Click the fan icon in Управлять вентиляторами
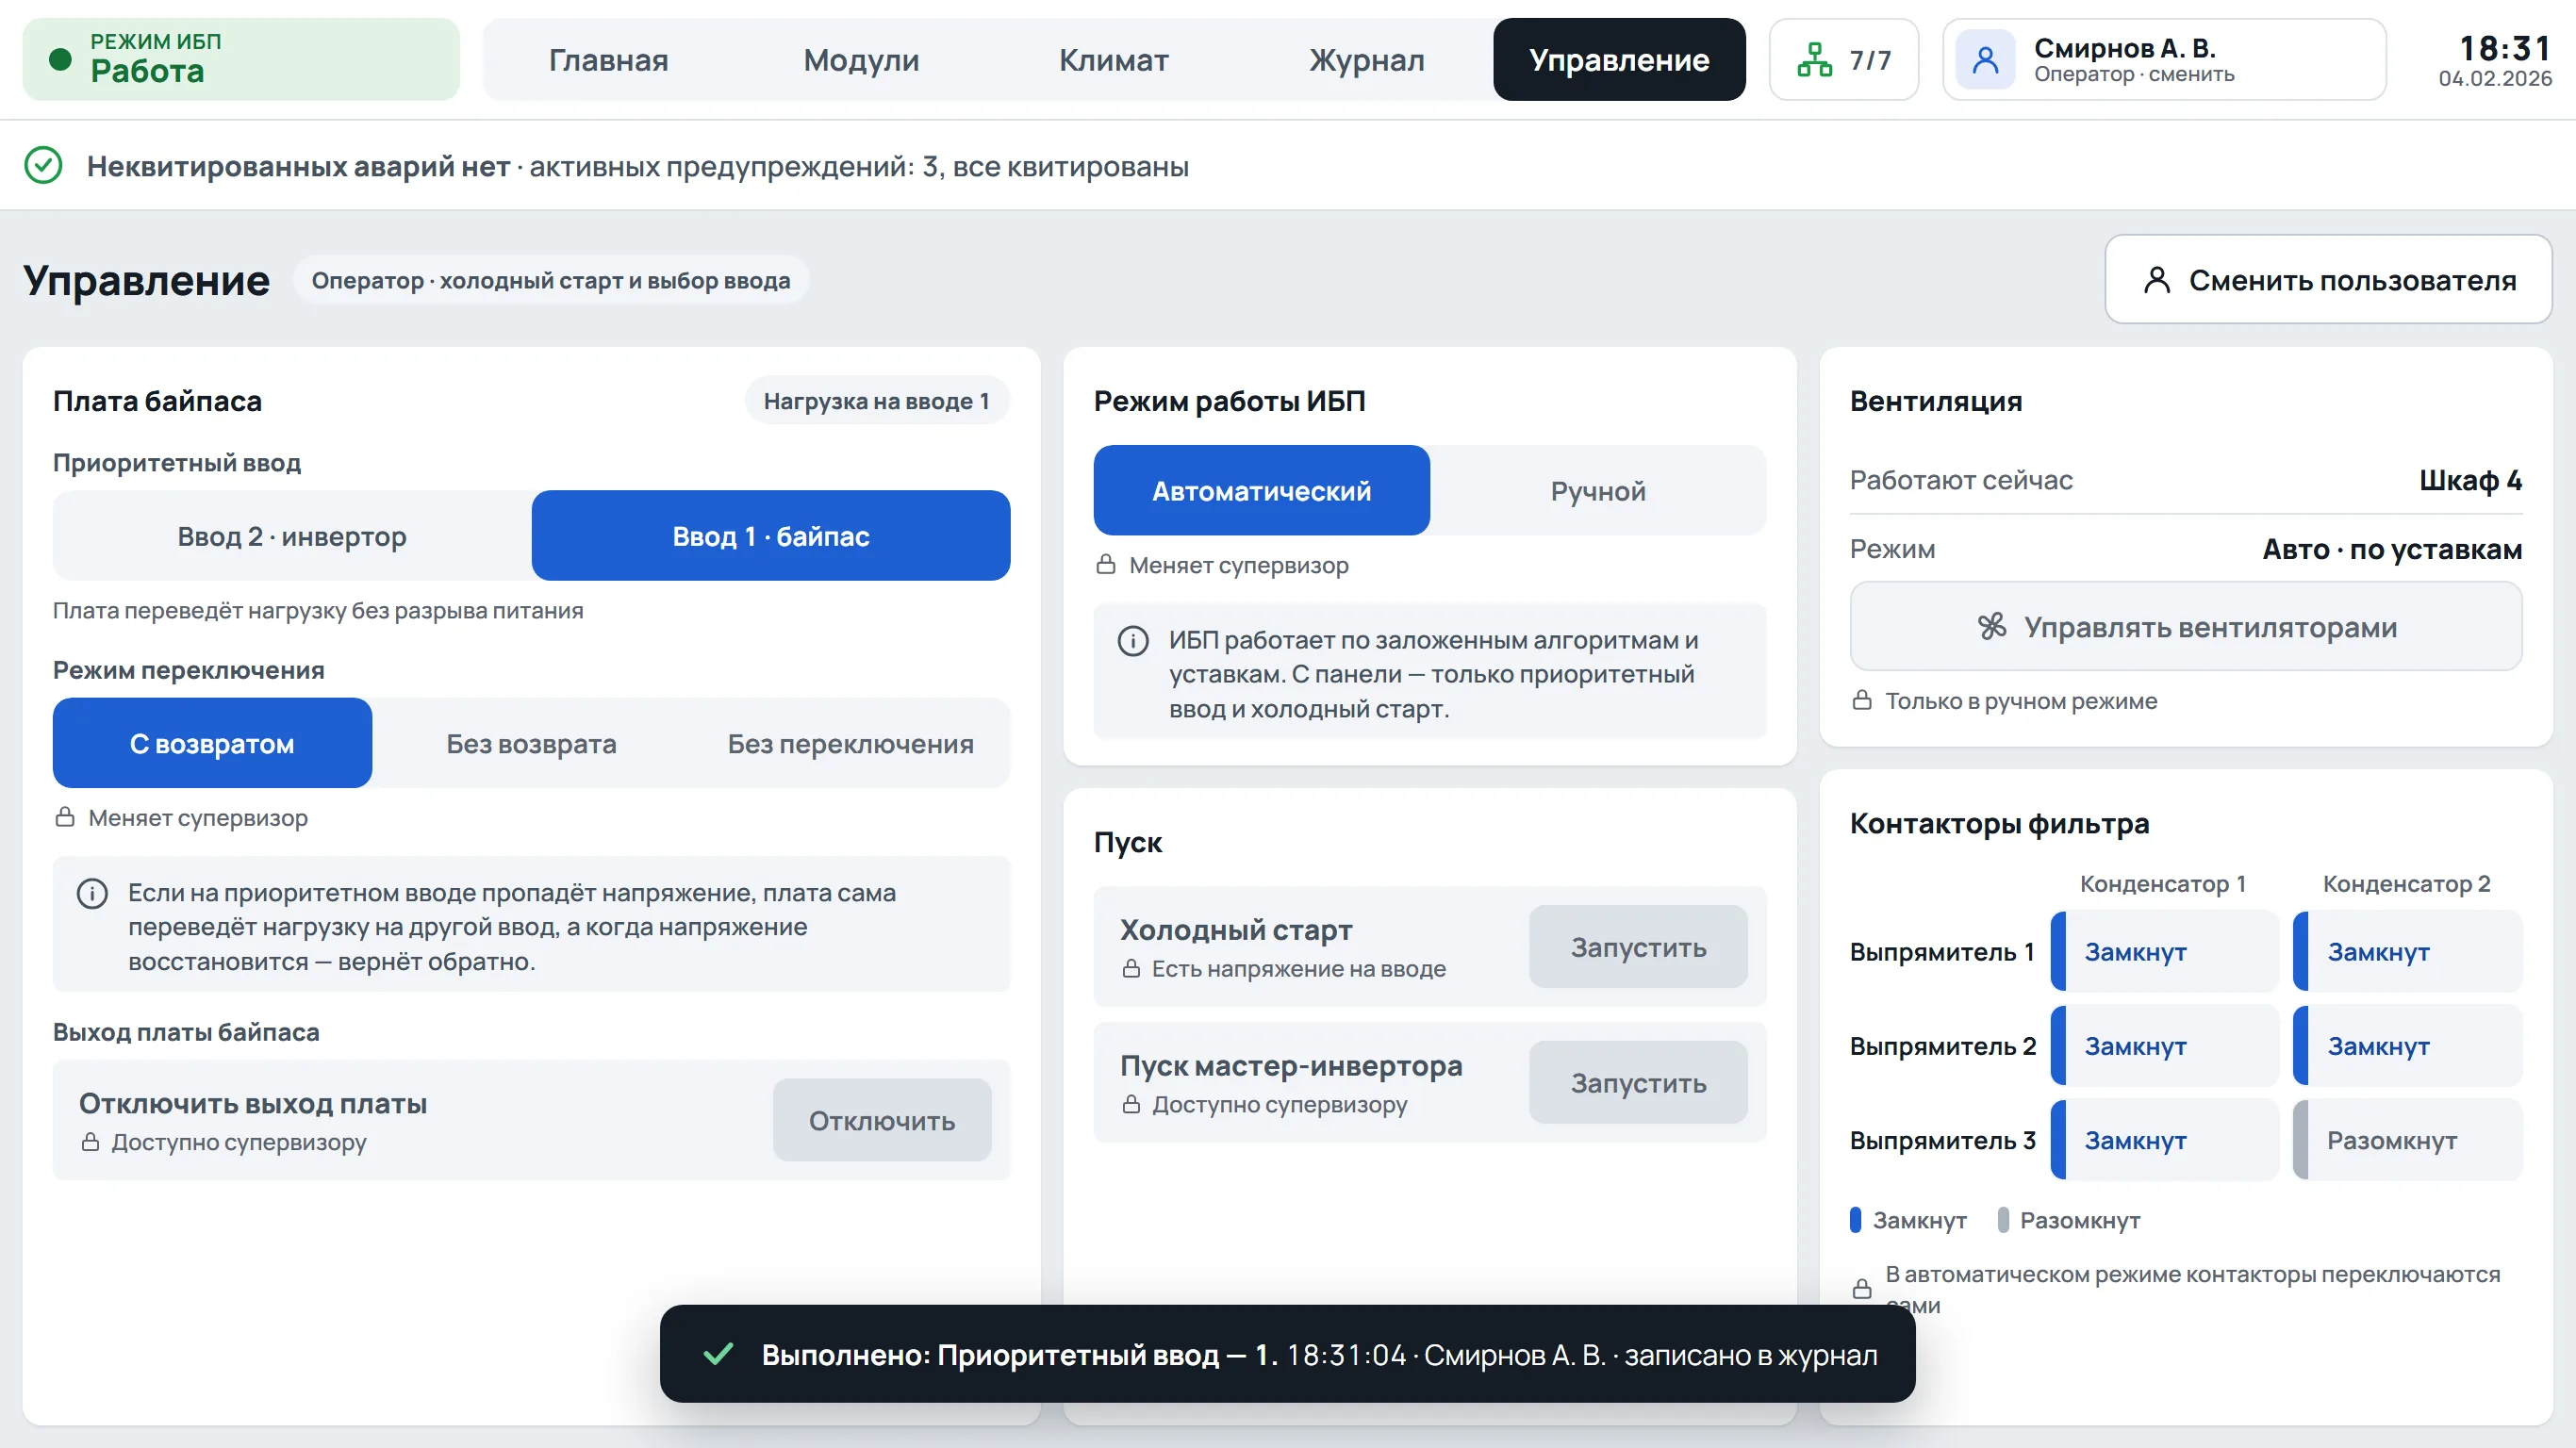 (1991, 627)
